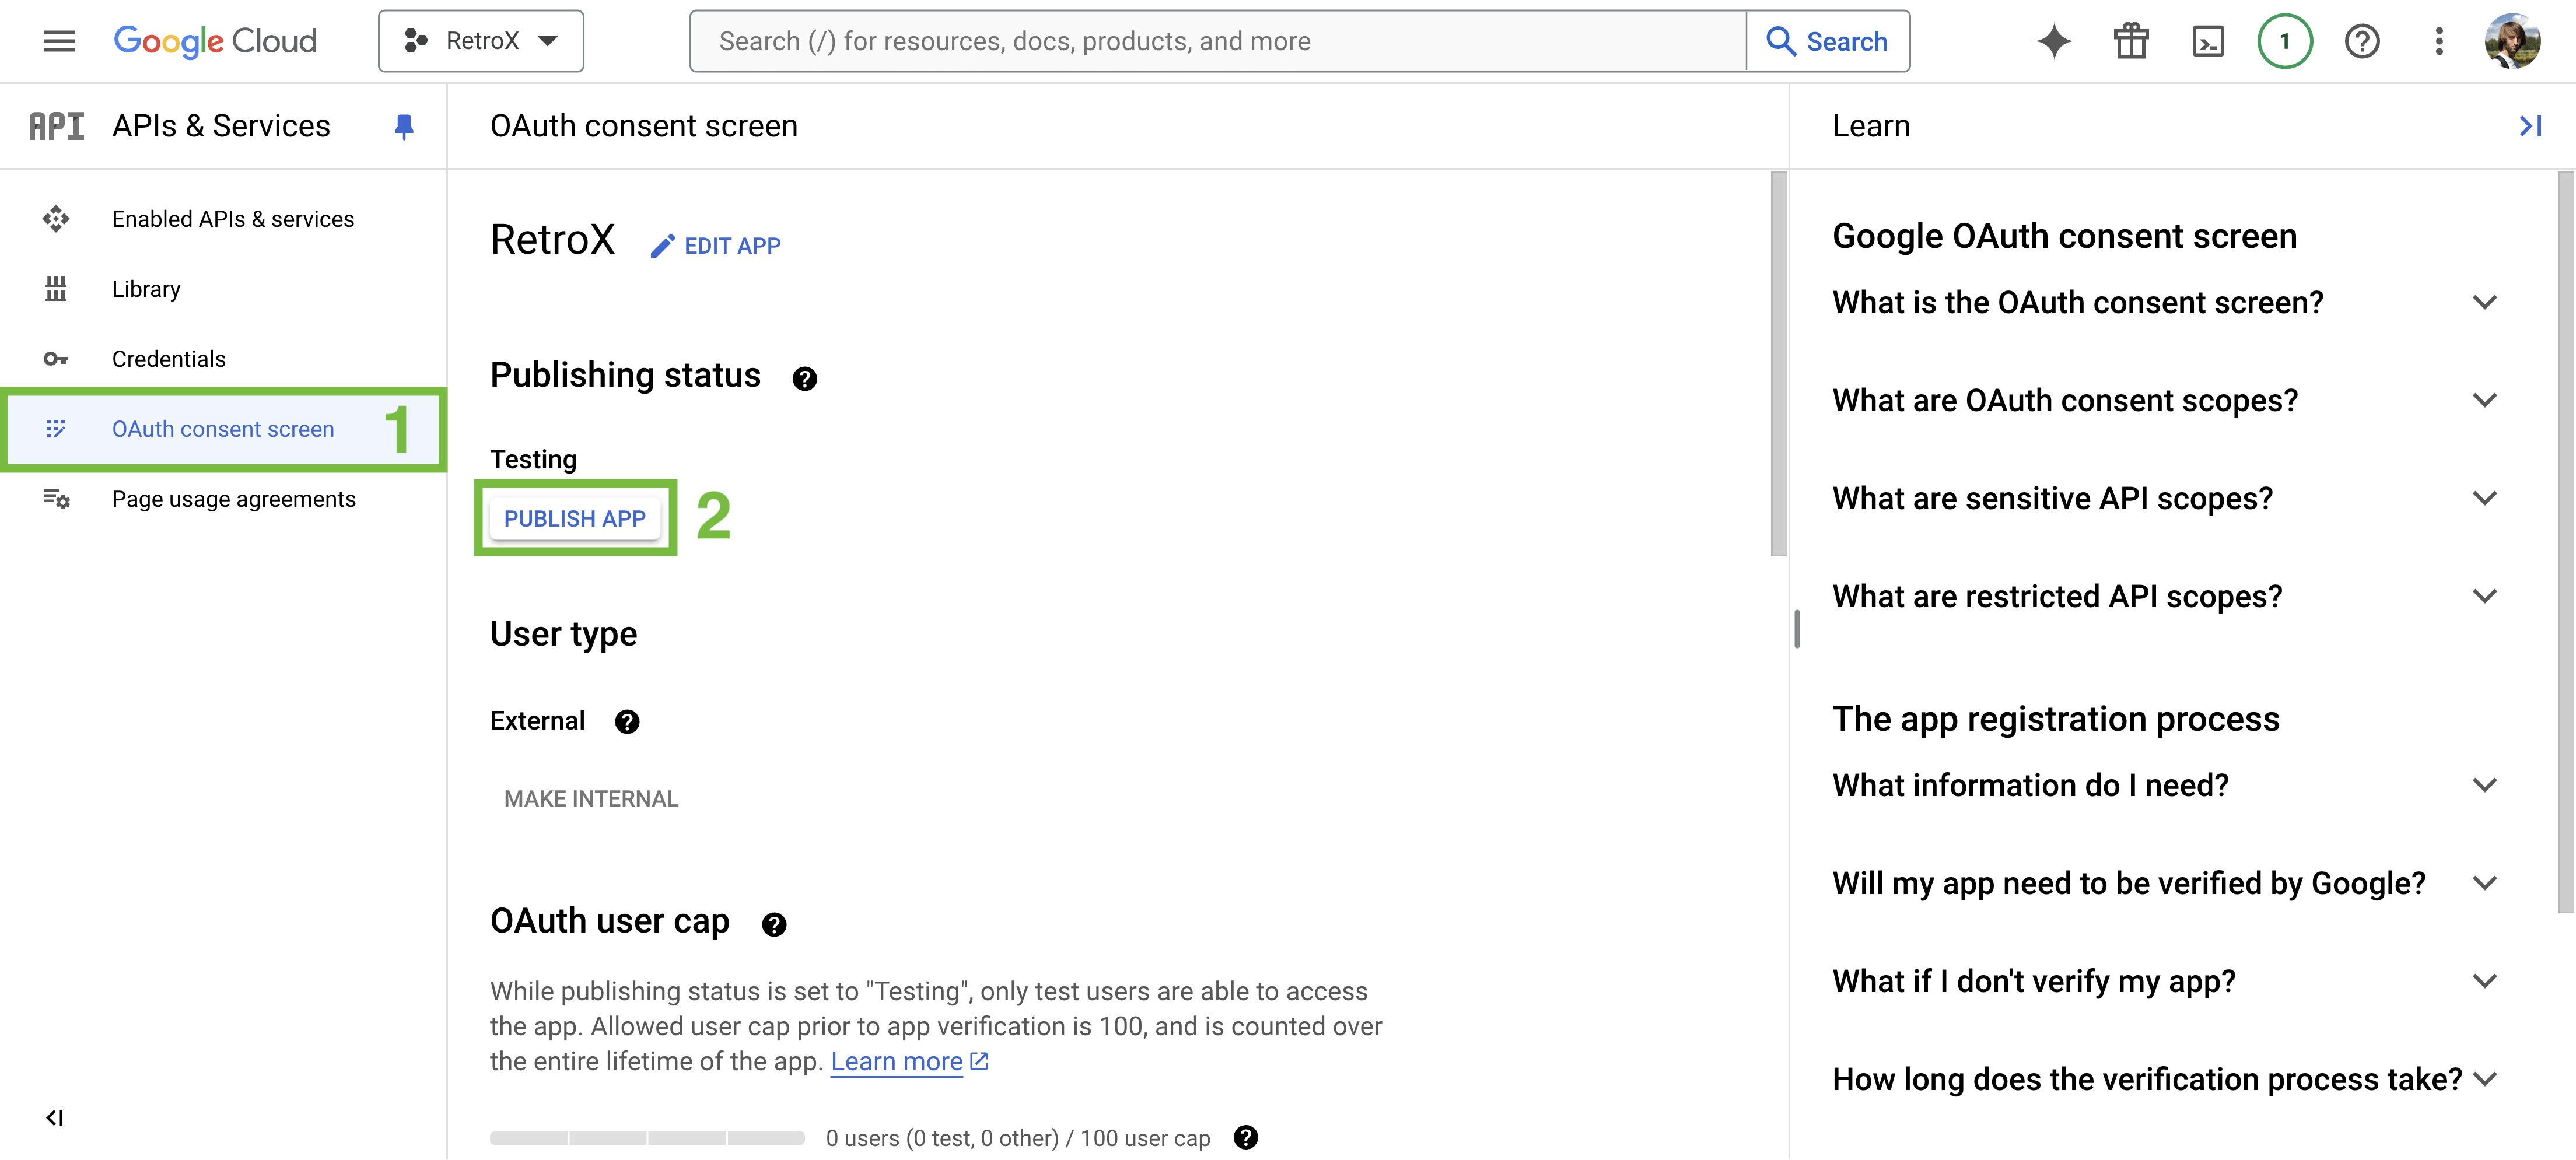Click the search resources input field
The width and height of the screenshot is (2576, 1160).
[1217, 41]
